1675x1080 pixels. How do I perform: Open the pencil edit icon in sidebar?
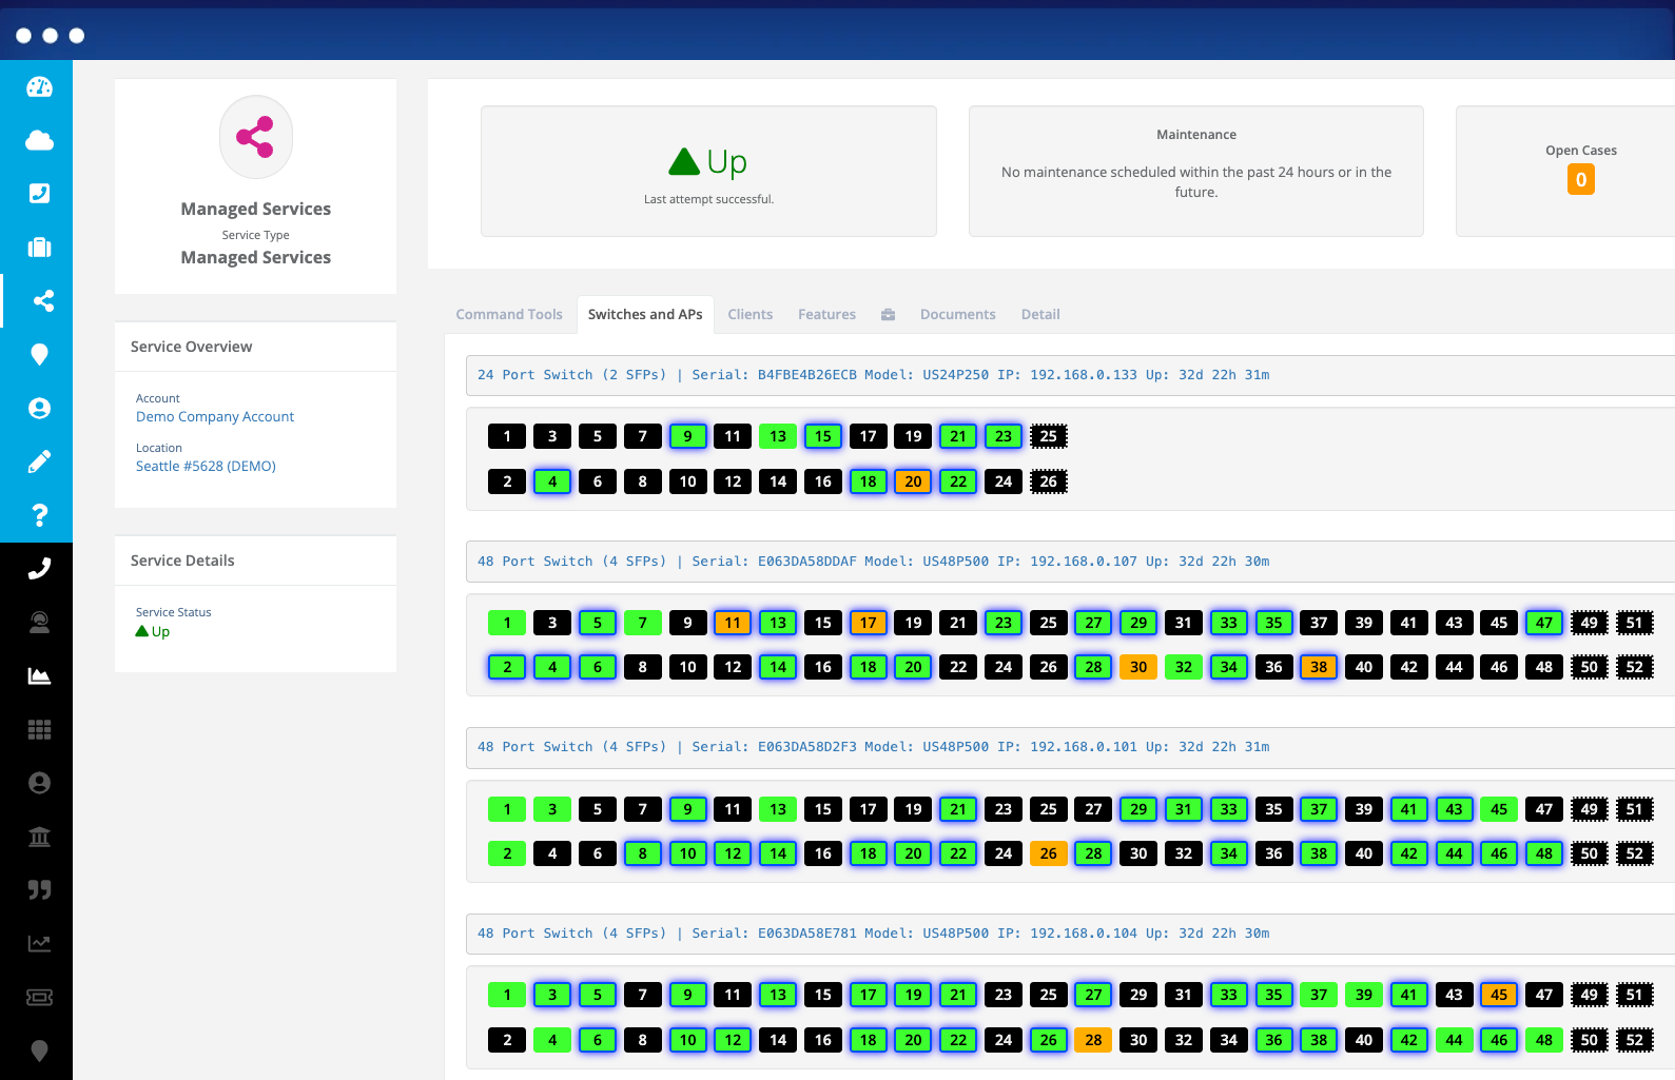coord(38,461)
